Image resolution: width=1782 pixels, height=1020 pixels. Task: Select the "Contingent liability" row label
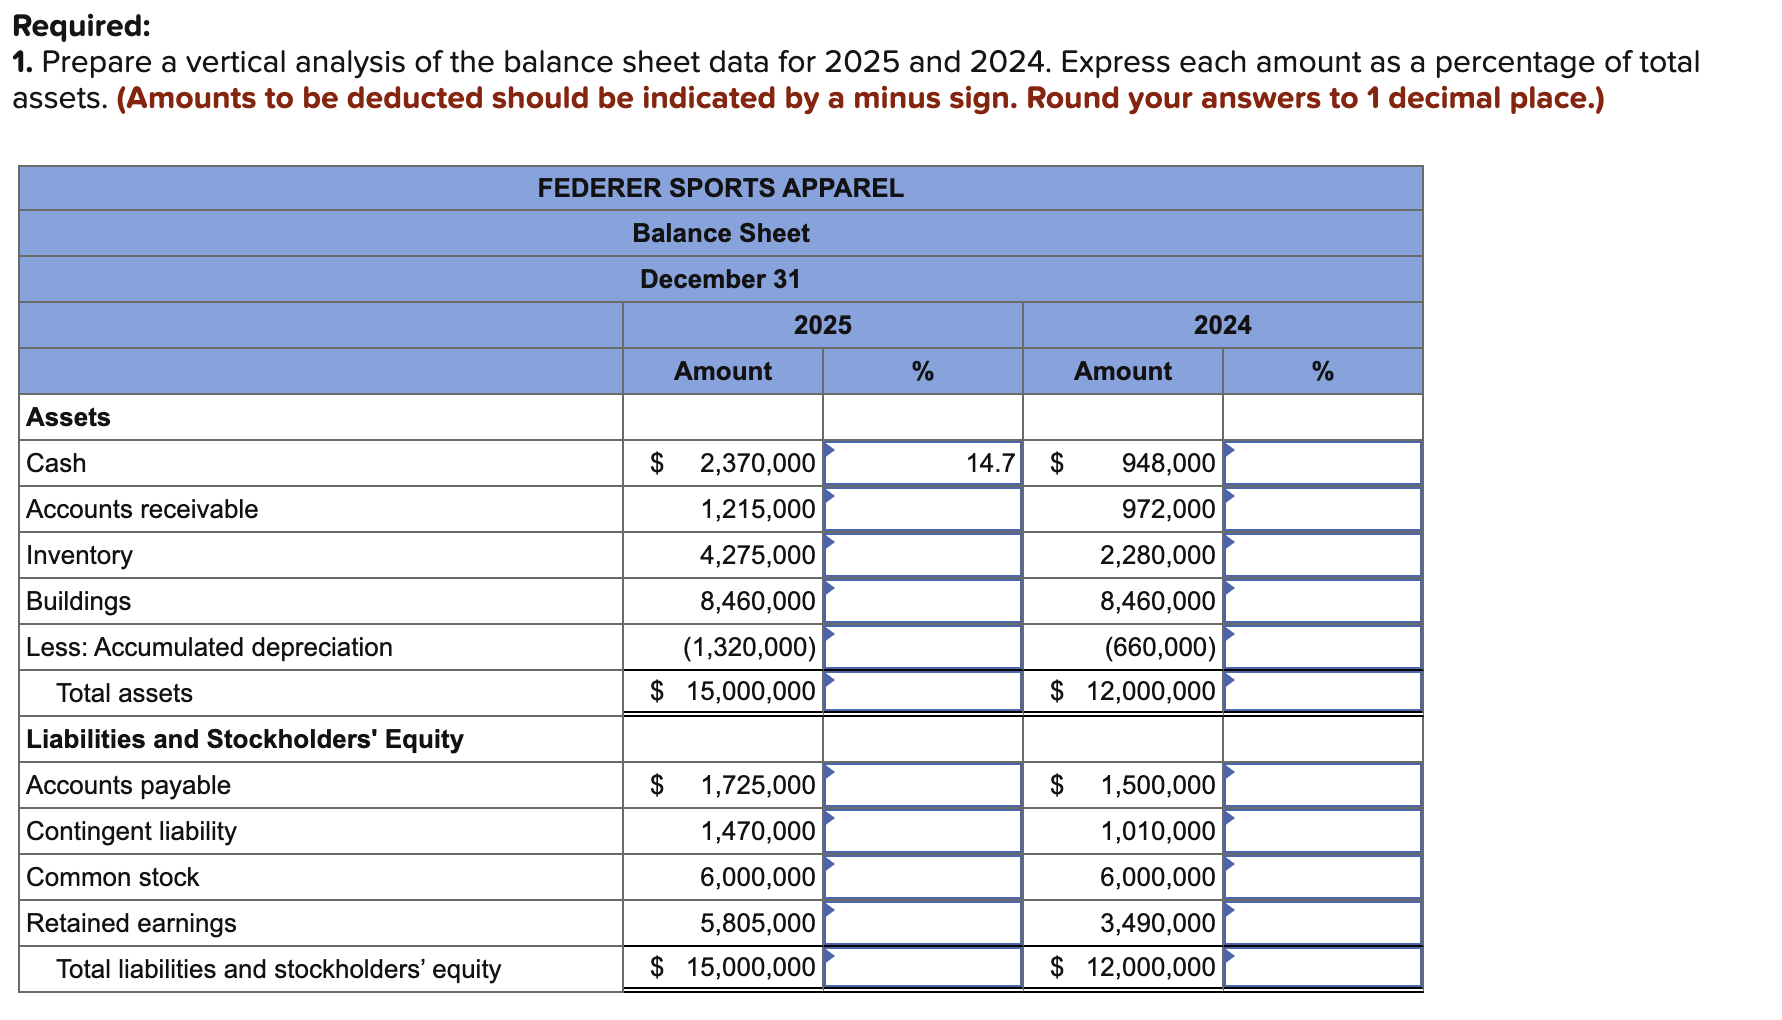click(131, 831)
